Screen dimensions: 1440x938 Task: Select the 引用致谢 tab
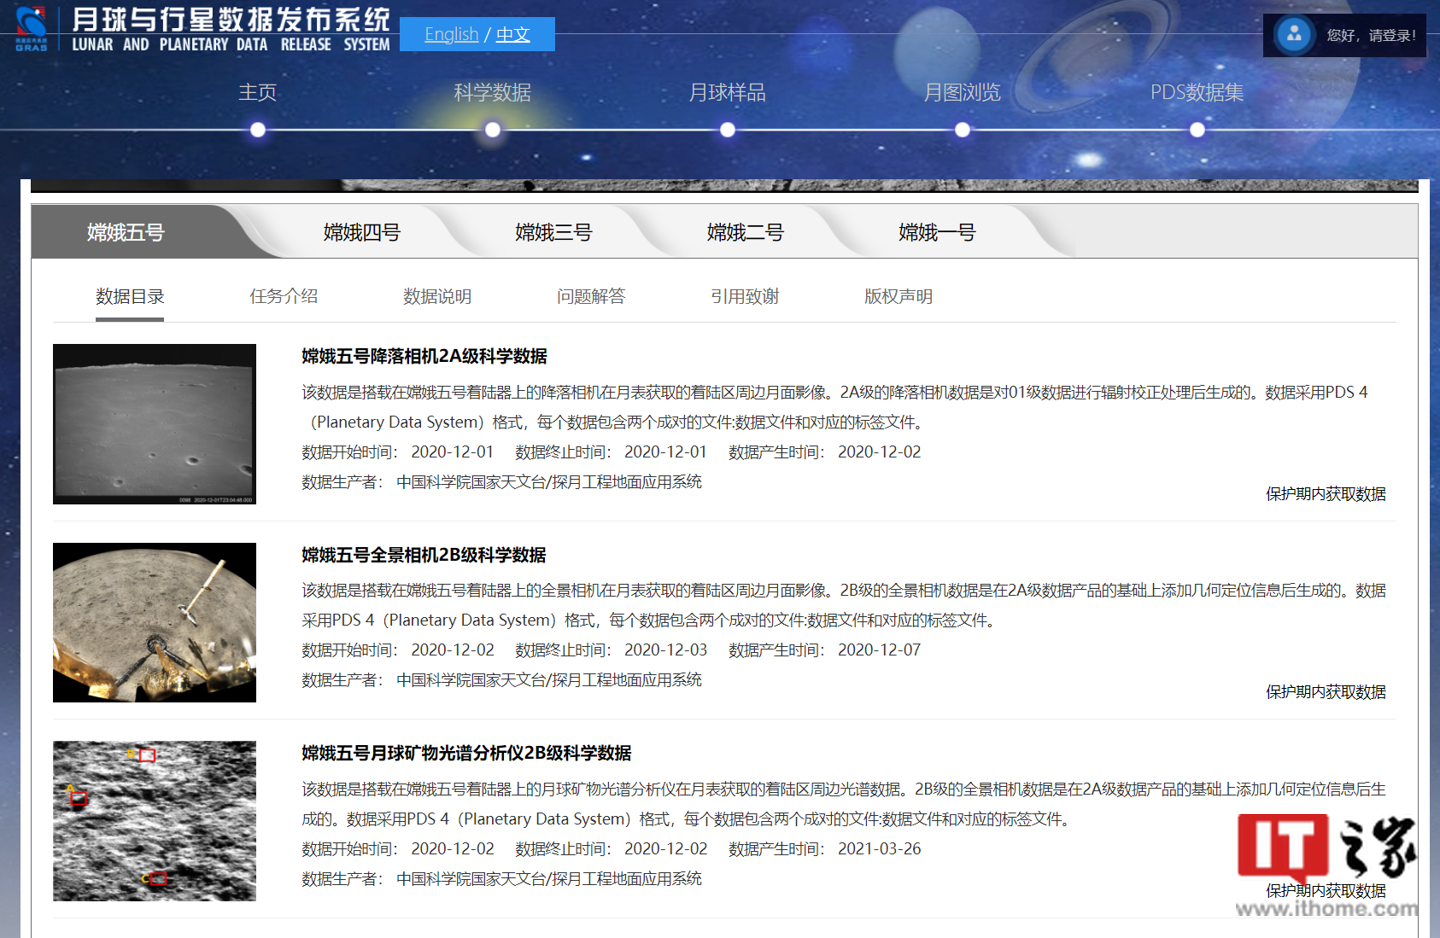coord(745,295)
